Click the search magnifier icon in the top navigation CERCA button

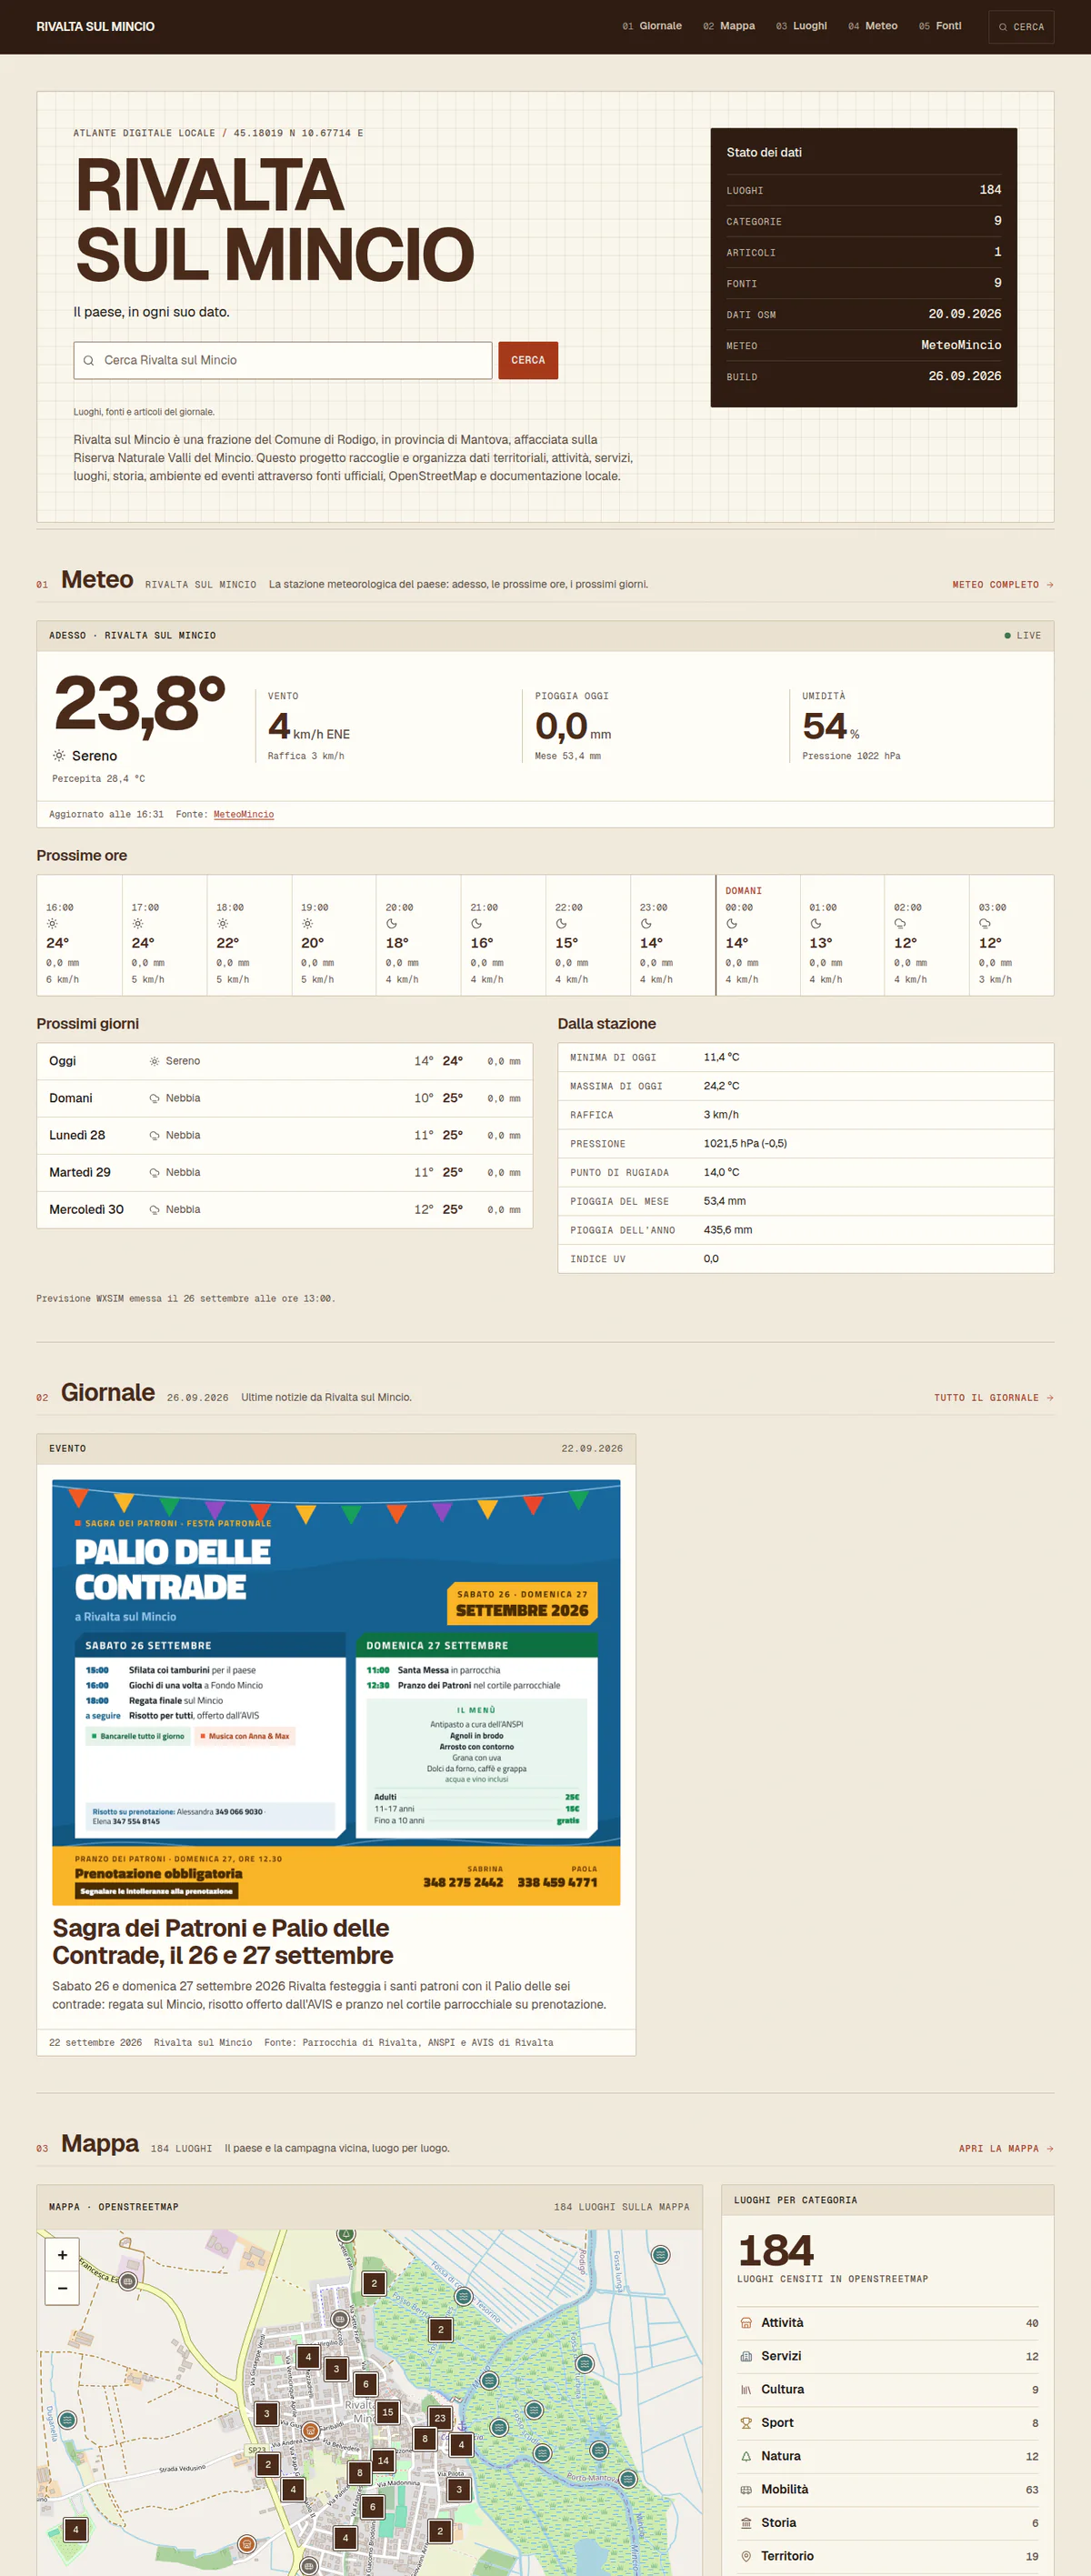(1003, 27)
